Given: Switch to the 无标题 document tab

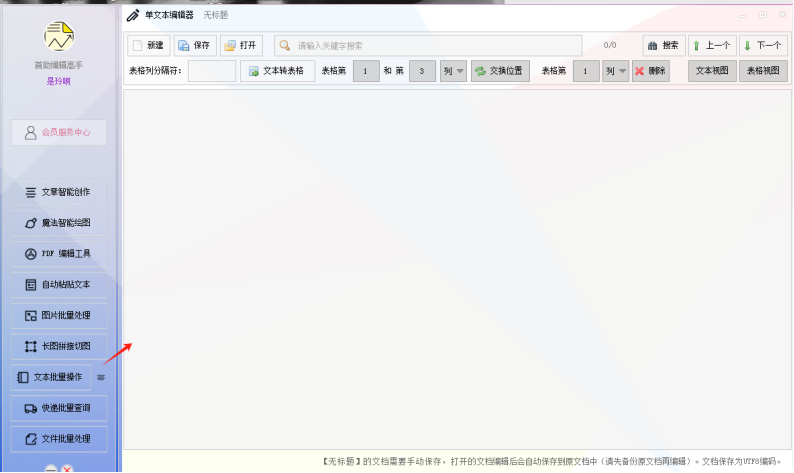Looking at the screenshot, I should (216, 15).
